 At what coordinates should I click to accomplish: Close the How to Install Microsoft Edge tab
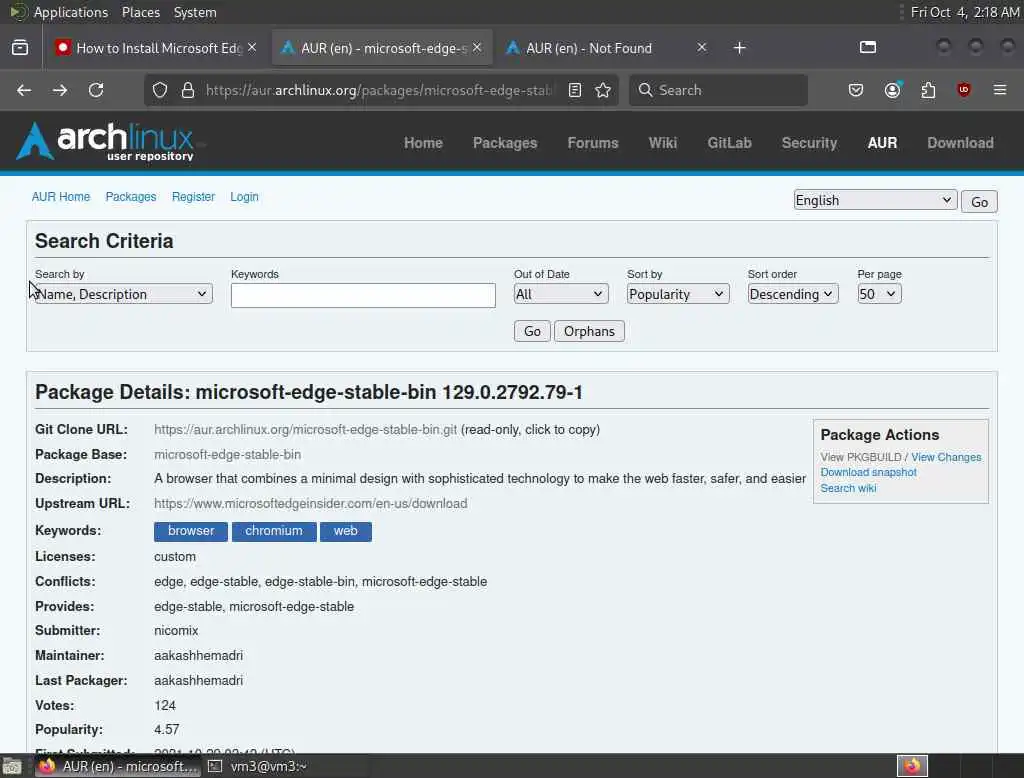coord(252,48)
